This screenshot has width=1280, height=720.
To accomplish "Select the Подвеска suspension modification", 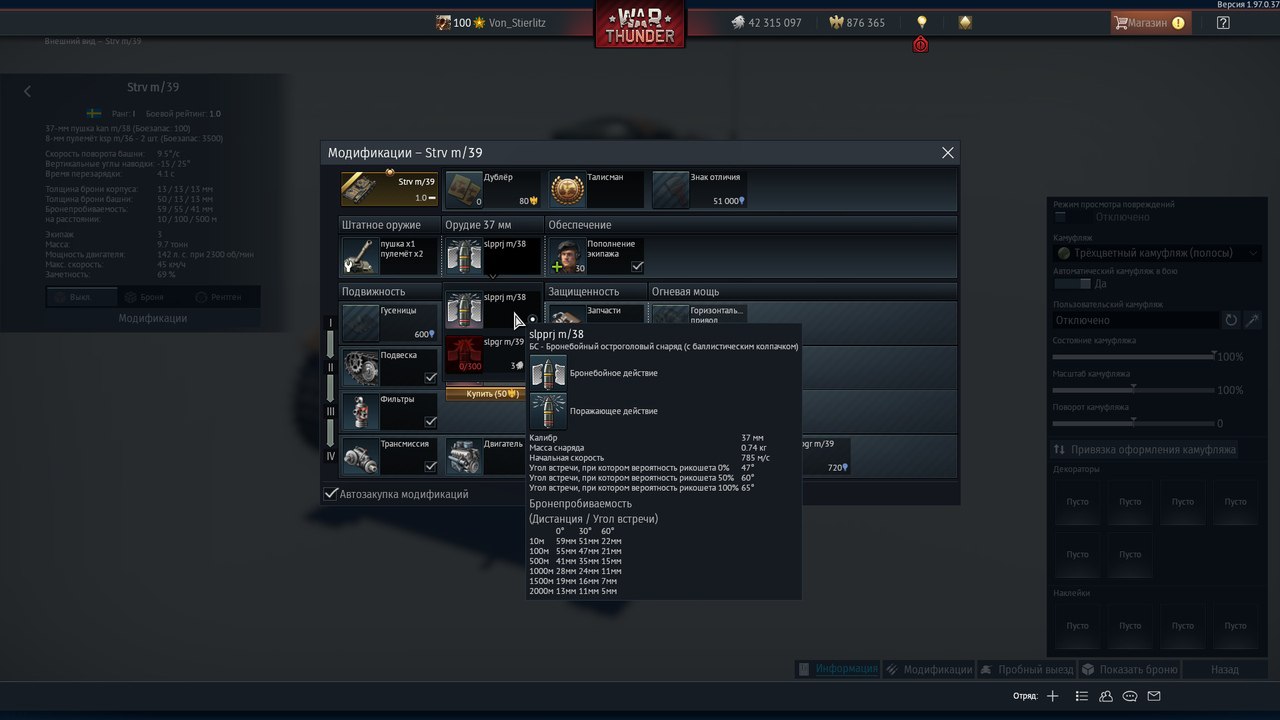I will tap(390, 367).
